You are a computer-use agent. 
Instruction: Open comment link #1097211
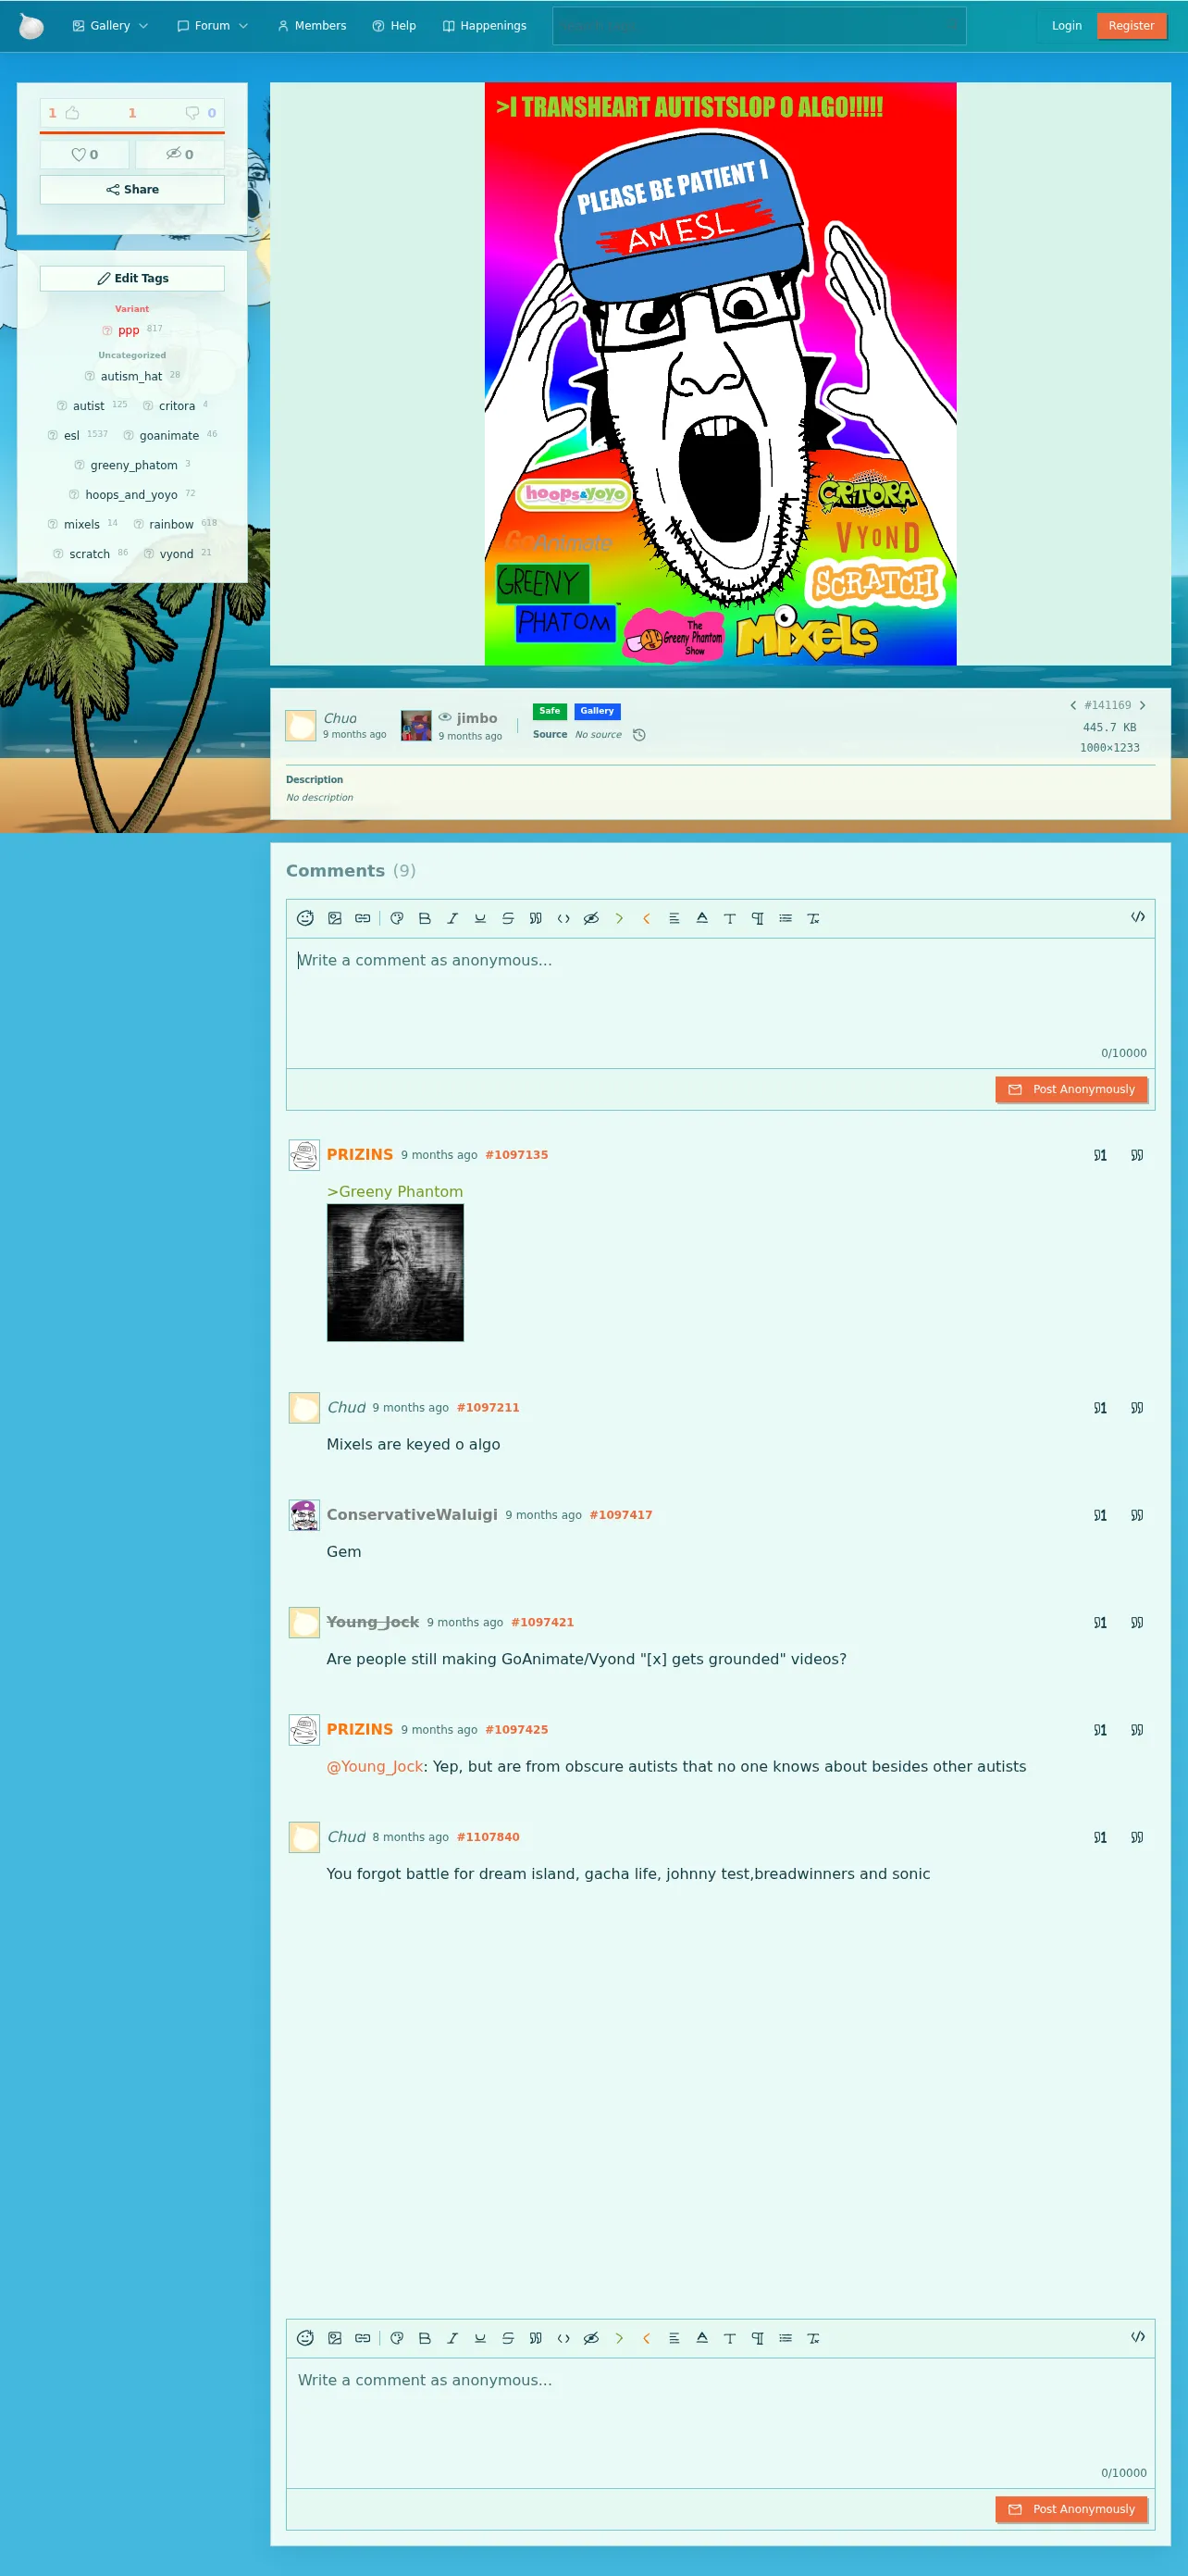(x=488, y=1408)
